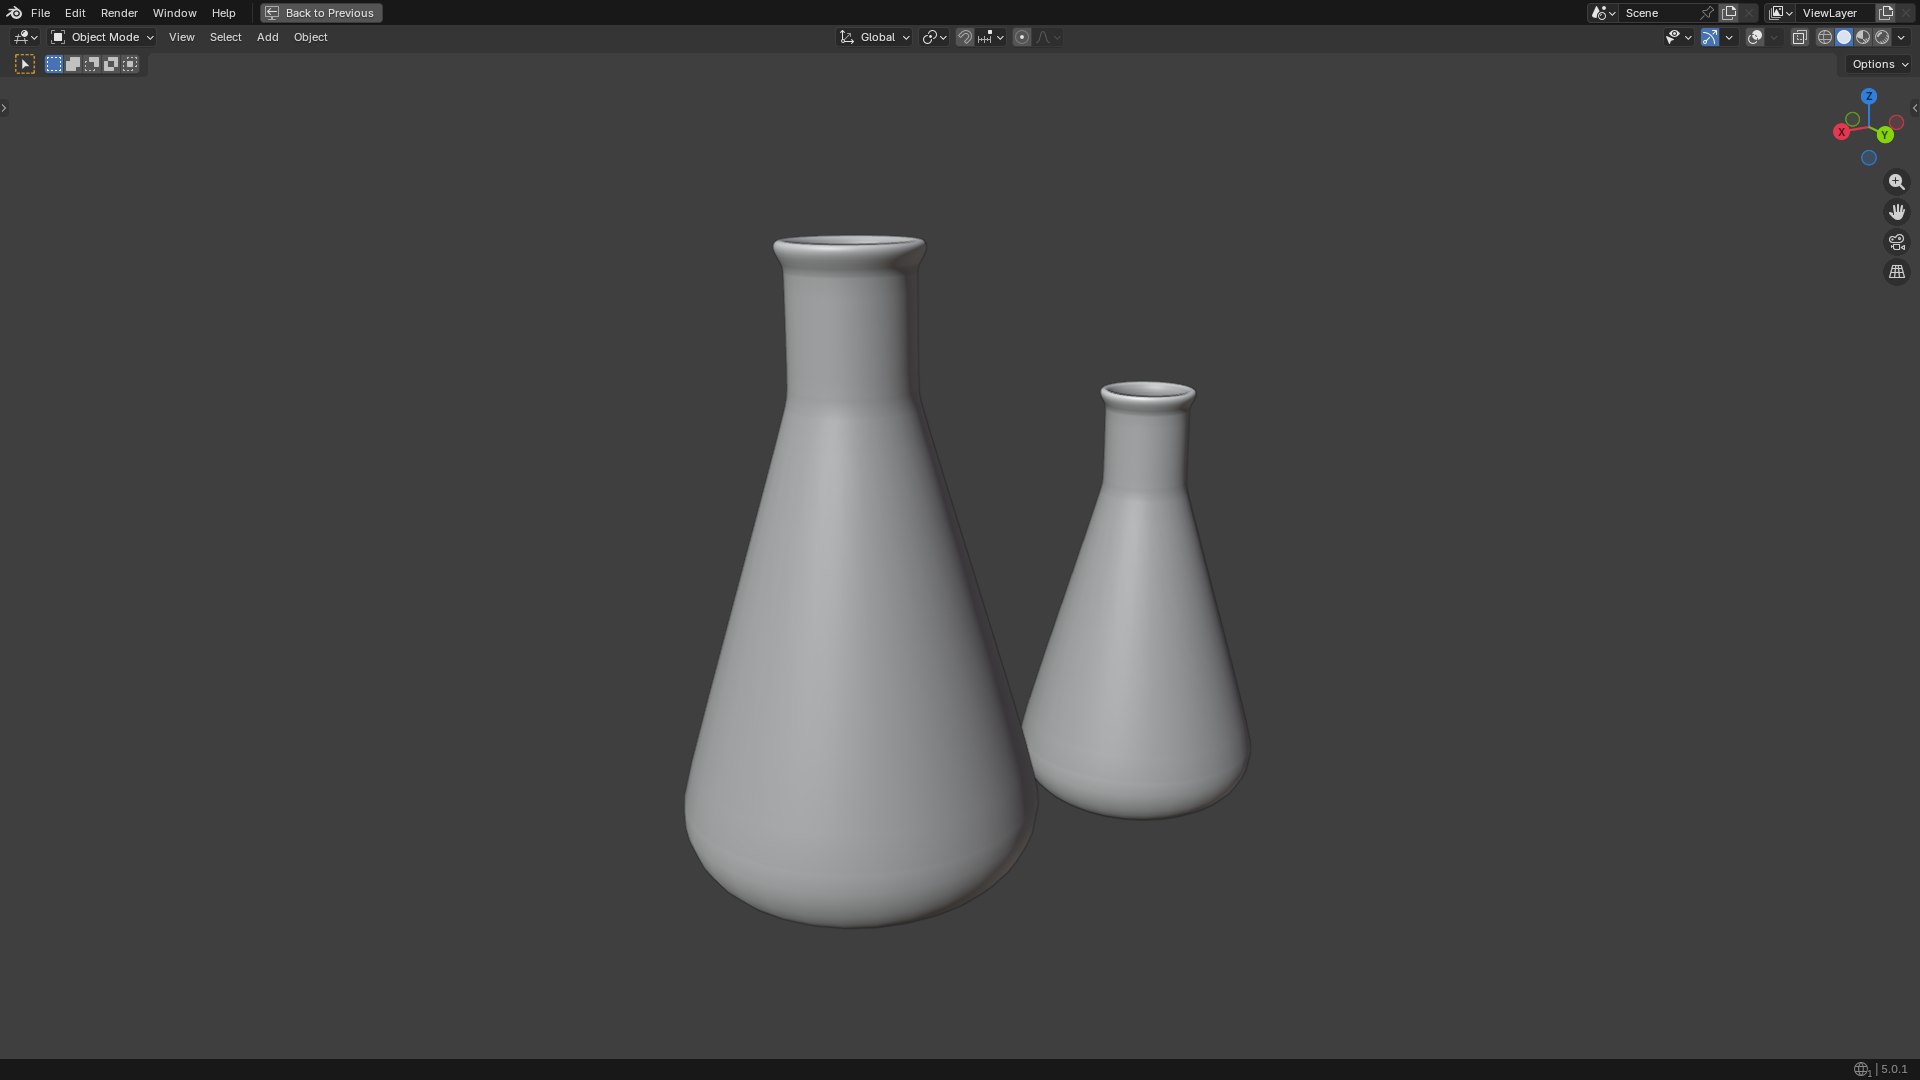Click the ViewLayer name field
This screenshot has width=1920, height=1080.
tap(1835, 13)
